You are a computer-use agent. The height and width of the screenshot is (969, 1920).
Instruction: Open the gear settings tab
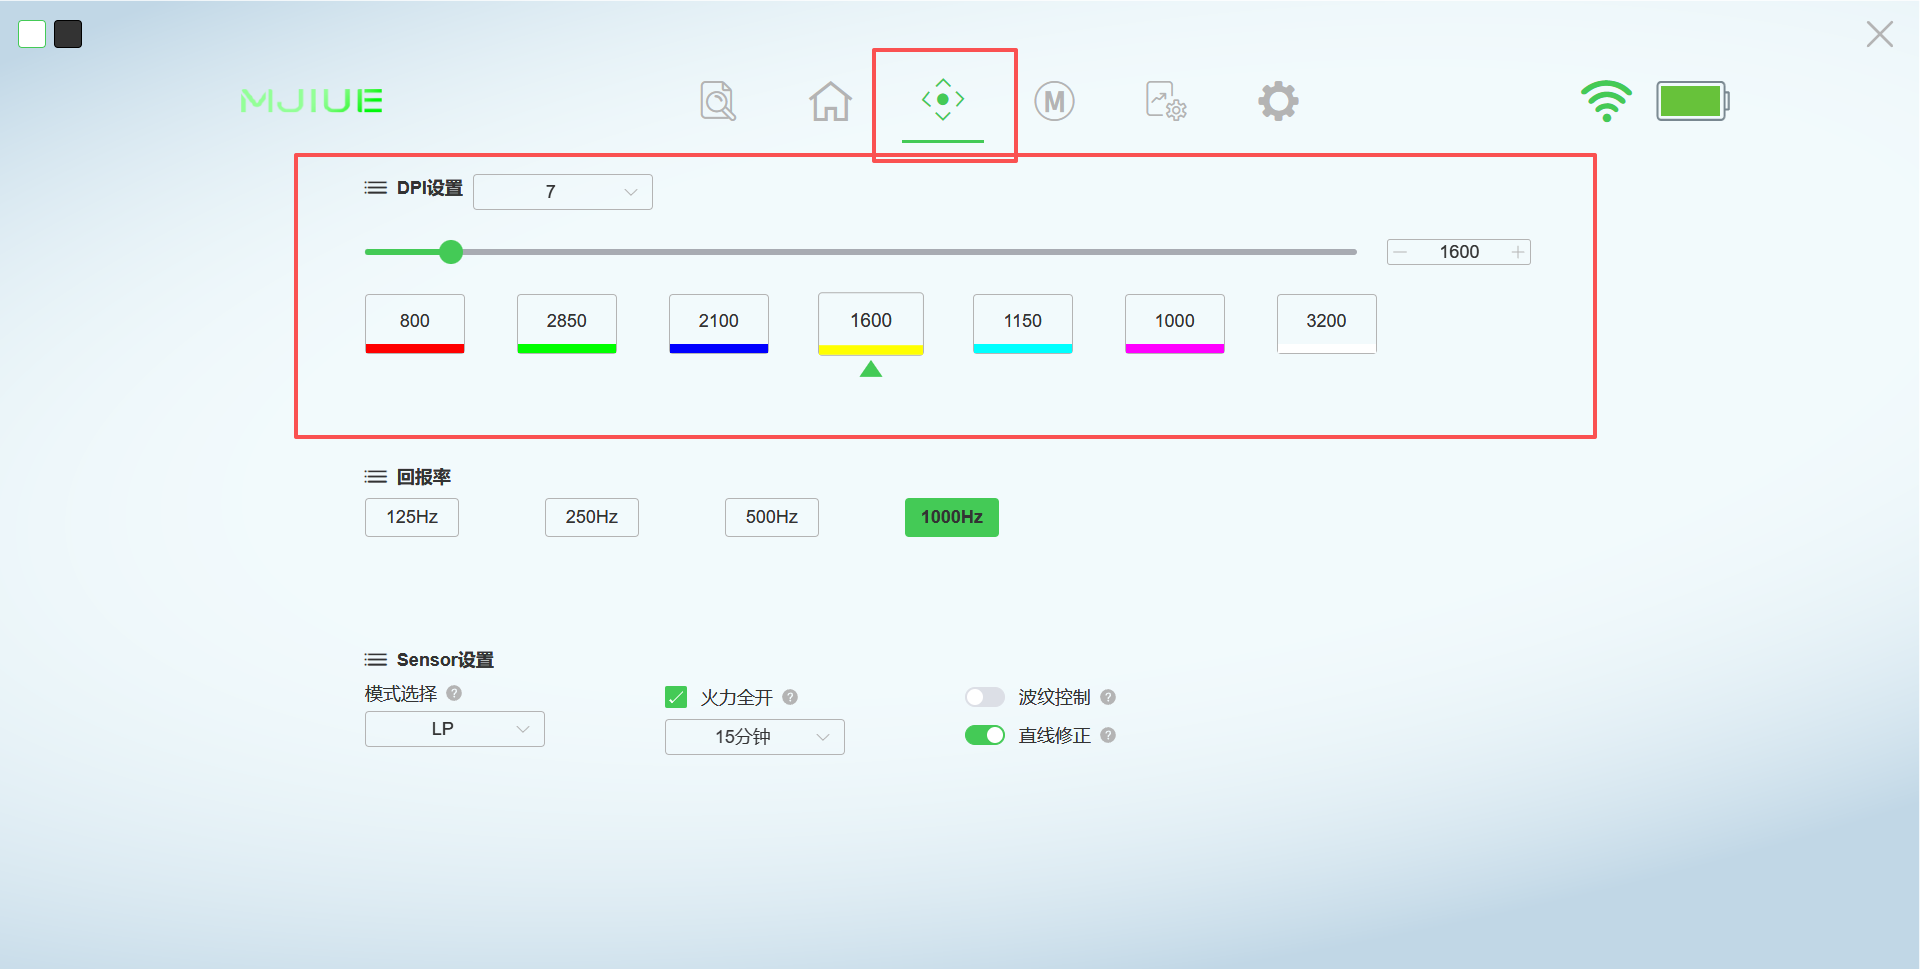pos(1278,101)
